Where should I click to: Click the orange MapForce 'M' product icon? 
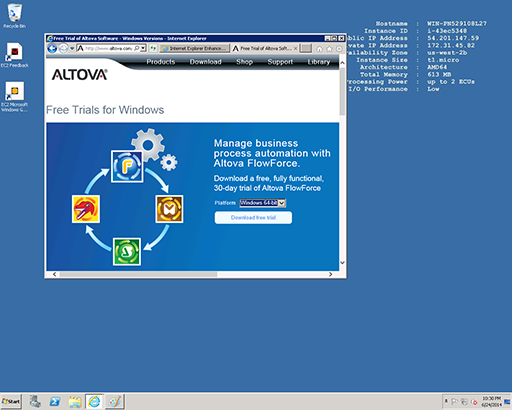169,209
